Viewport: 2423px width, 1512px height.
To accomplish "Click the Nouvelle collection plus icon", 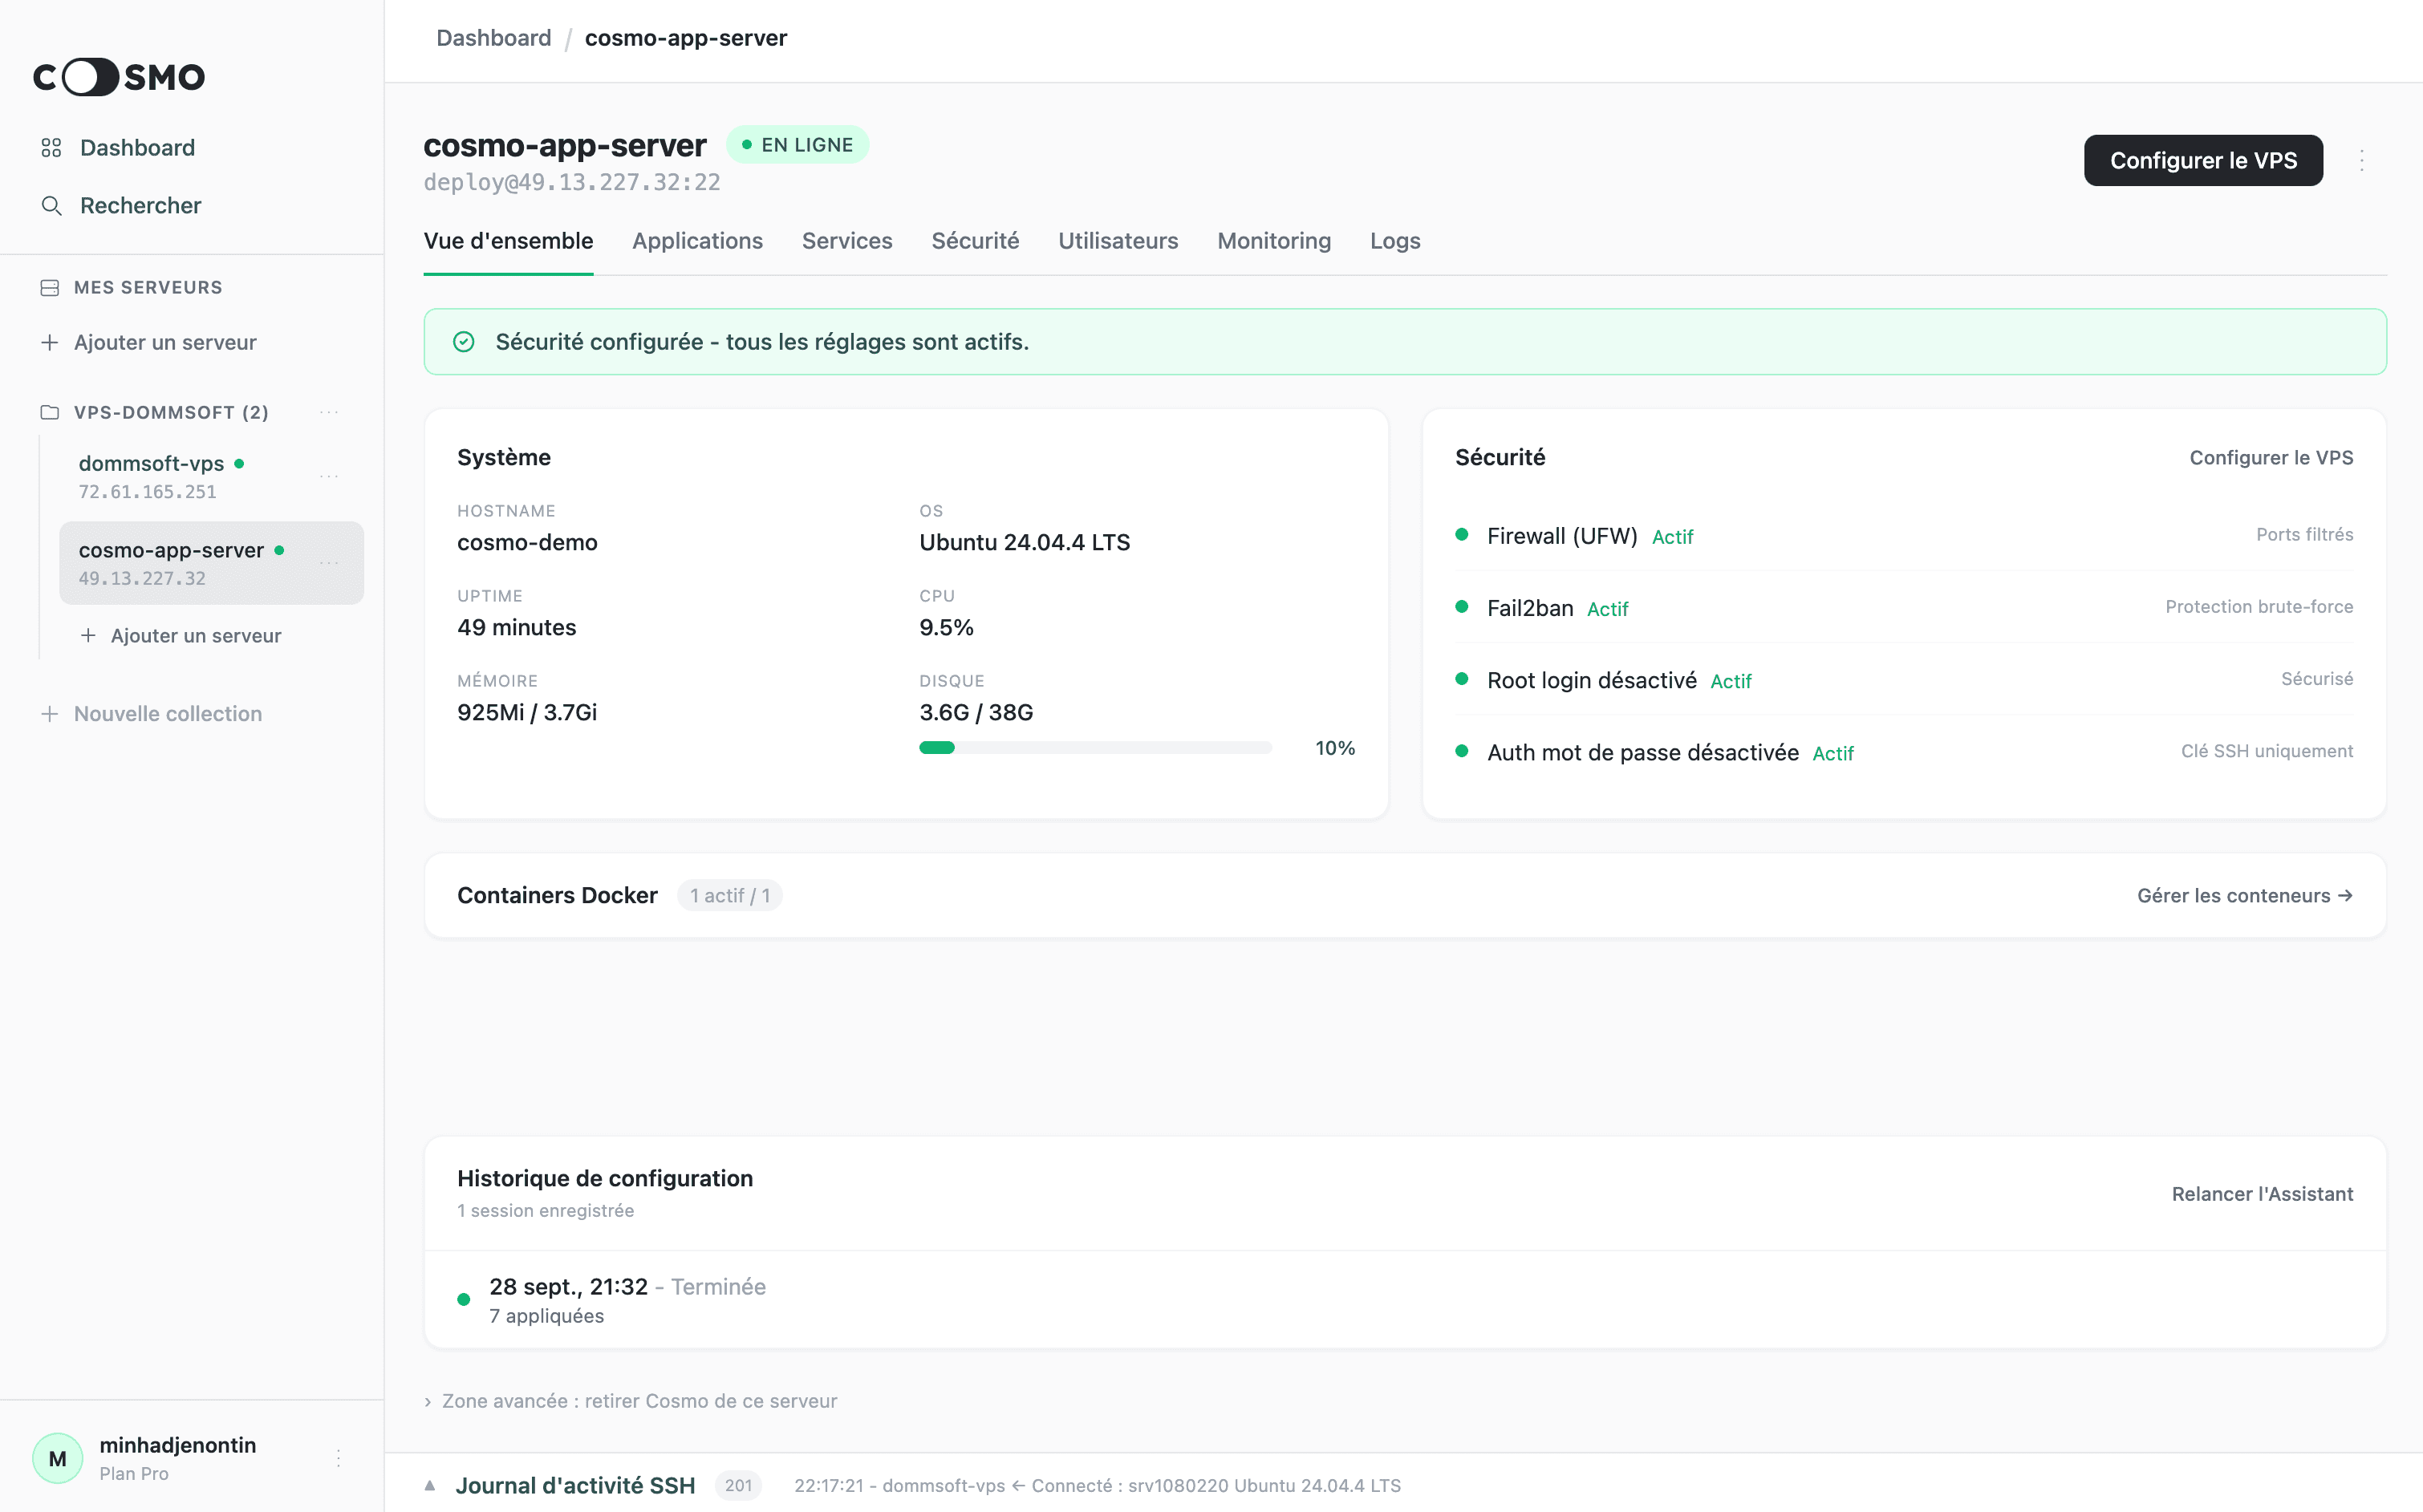I will (49, 714).
